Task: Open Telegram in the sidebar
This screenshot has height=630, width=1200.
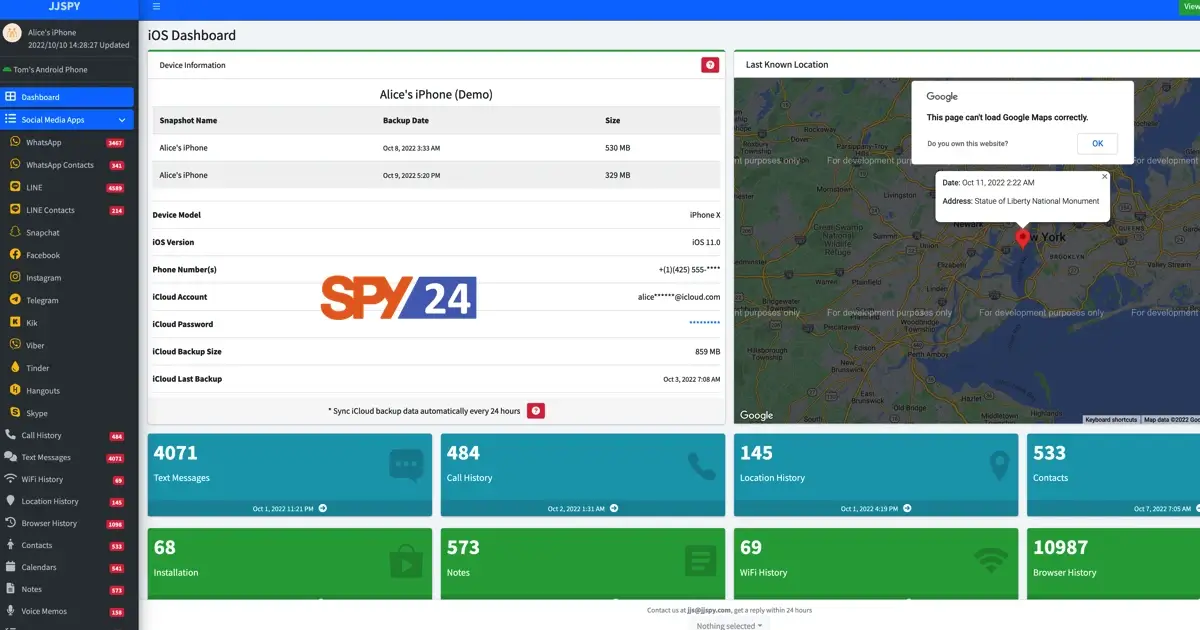Action: (x=68, y=300)
